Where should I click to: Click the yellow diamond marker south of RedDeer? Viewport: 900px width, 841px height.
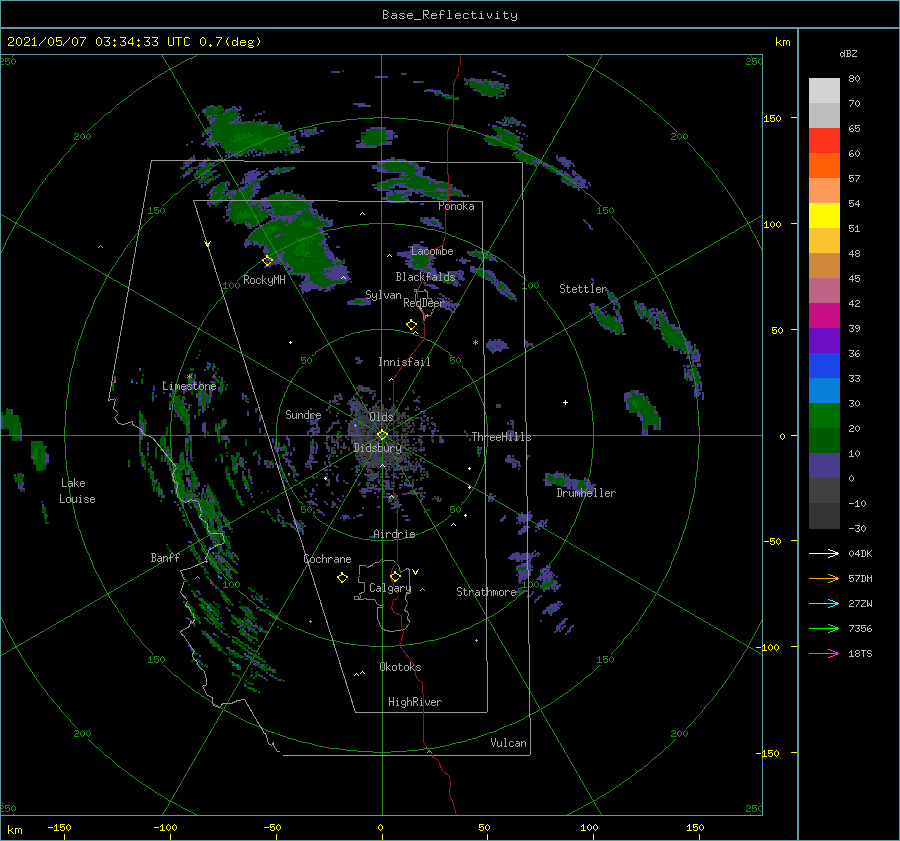click(x=412, y=325)
